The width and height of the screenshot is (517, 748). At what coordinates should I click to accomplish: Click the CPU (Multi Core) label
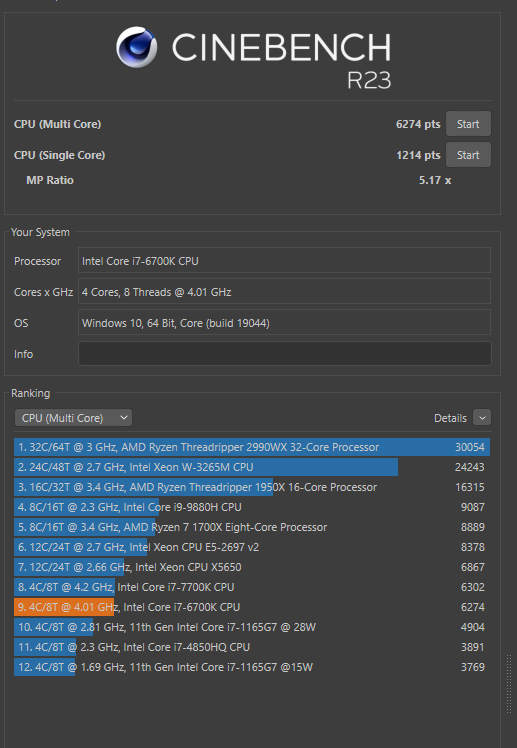coord(57,124)
